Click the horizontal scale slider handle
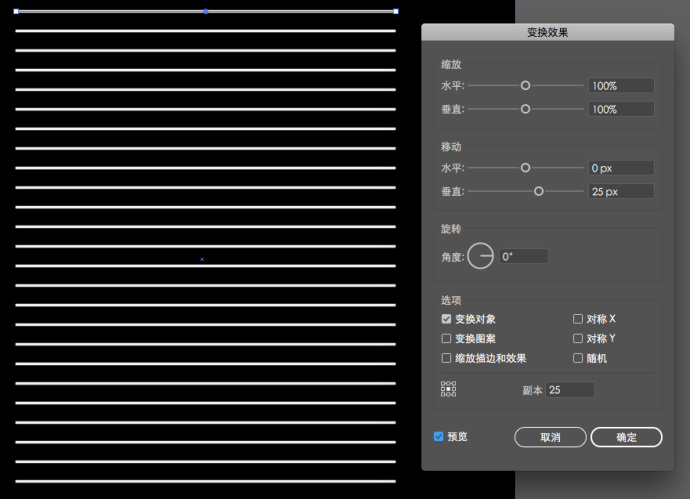This screenshot has width=690, height=499. point(525,86)
